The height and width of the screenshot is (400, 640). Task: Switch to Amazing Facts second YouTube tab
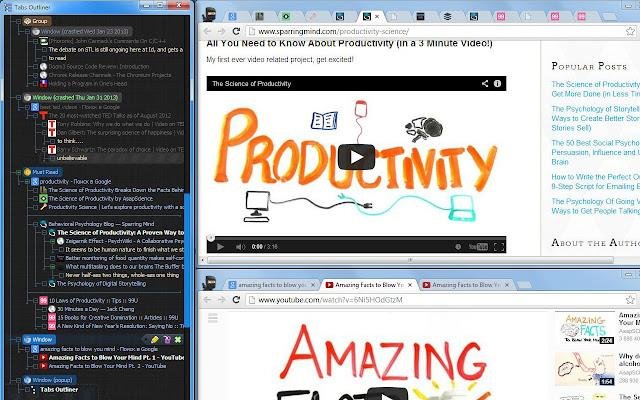coord(466,285)
